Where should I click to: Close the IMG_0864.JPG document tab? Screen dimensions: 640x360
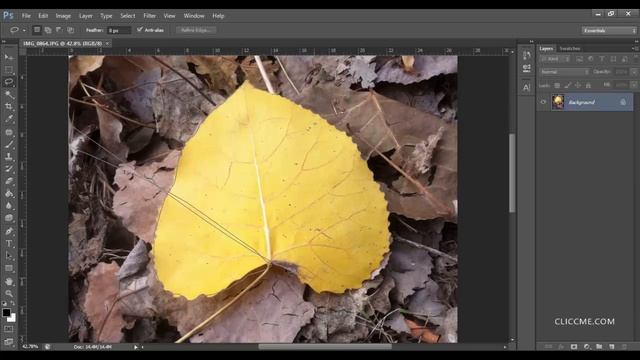[108, 43]
